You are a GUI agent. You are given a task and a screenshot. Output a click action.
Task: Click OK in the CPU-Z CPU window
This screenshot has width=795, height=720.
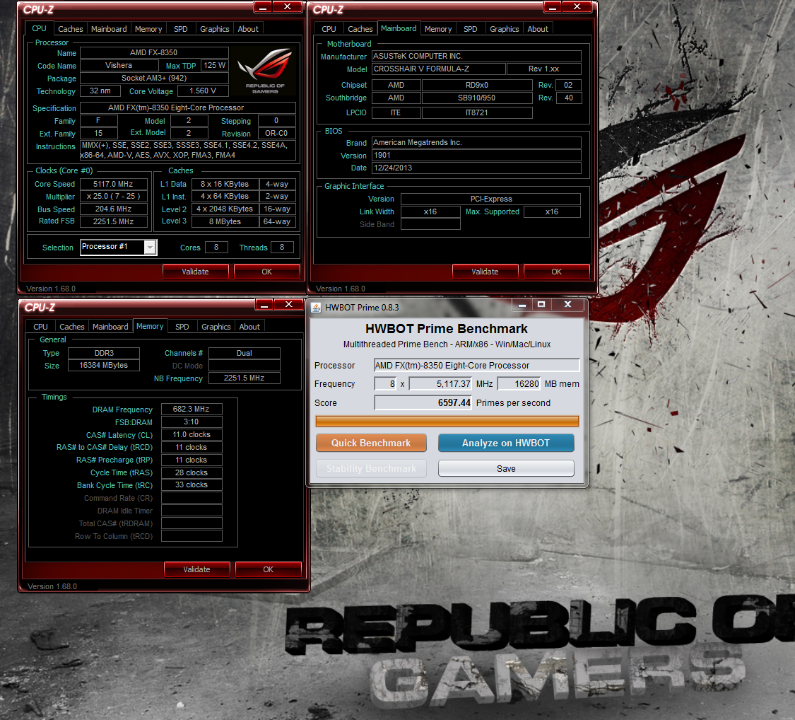[x=267, y=271]
